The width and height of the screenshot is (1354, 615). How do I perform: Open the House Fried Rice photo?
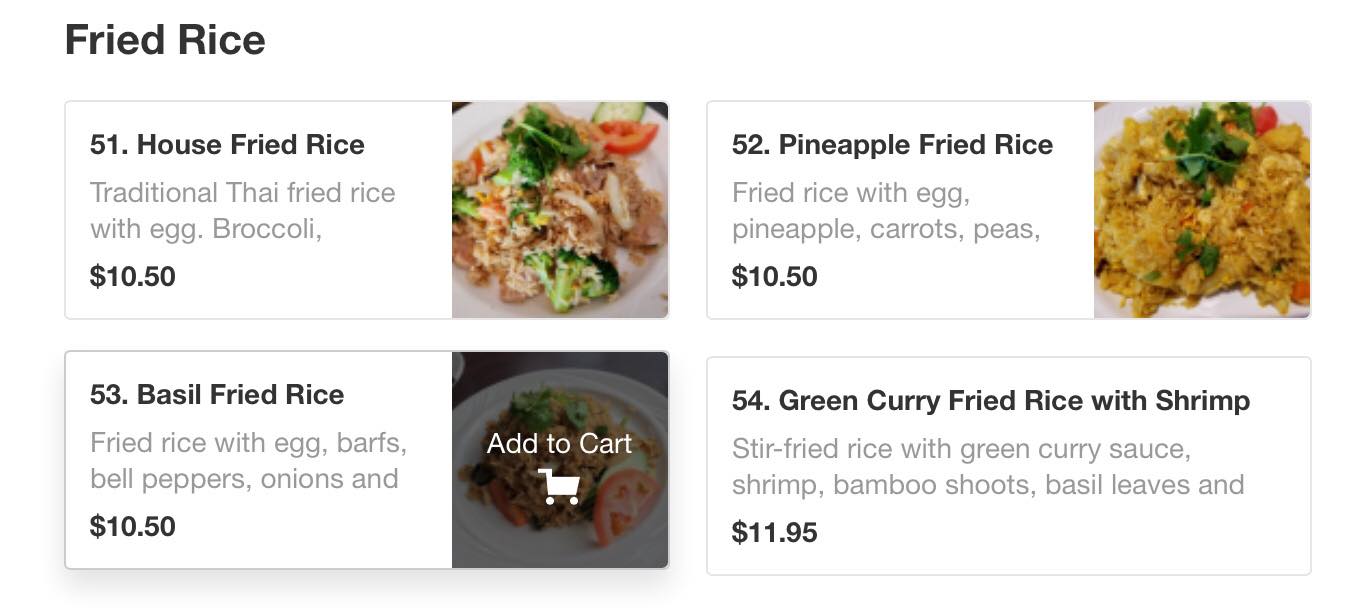pos(559,210)
